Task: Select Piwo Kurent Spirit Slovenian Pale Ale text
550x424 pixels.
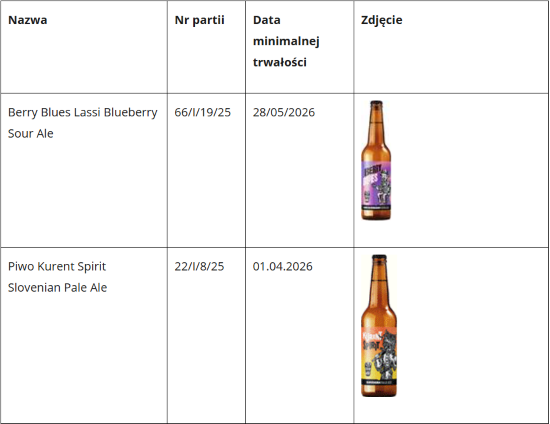Action: (58, 277)
